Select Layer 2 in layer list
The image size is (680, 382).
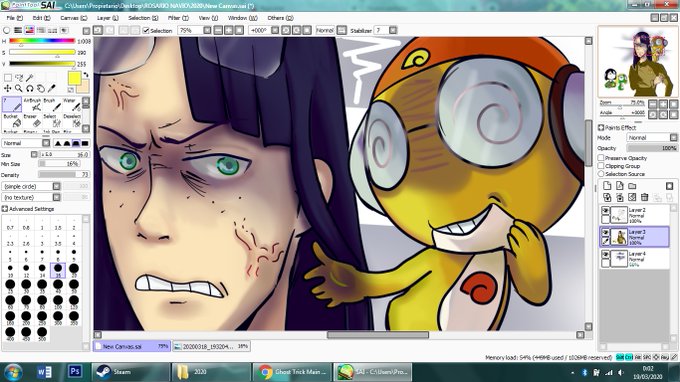(x=635, y=215)
